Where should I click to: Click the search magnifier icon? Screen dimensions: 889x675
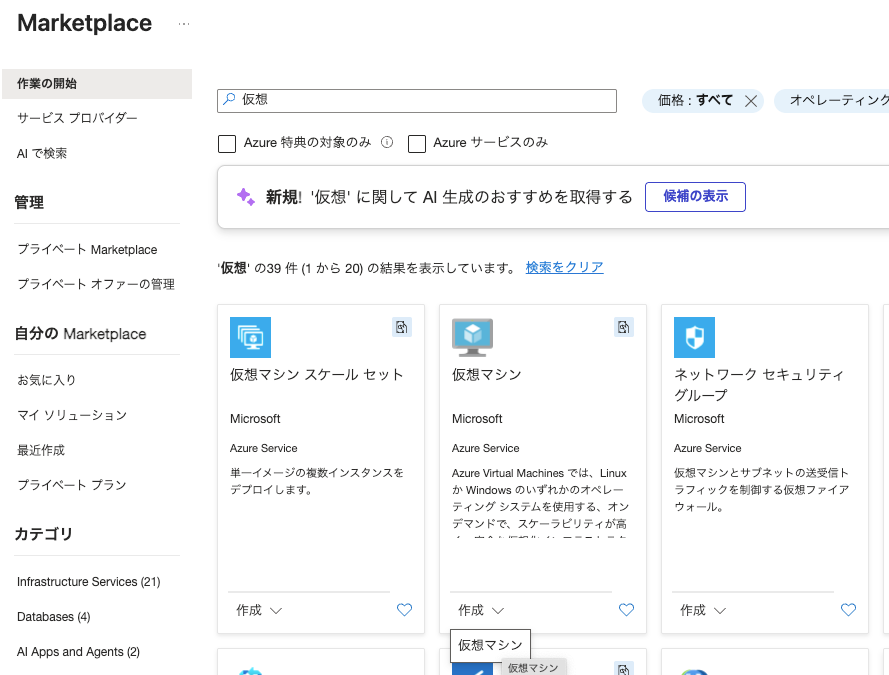(x=229, y=99)
